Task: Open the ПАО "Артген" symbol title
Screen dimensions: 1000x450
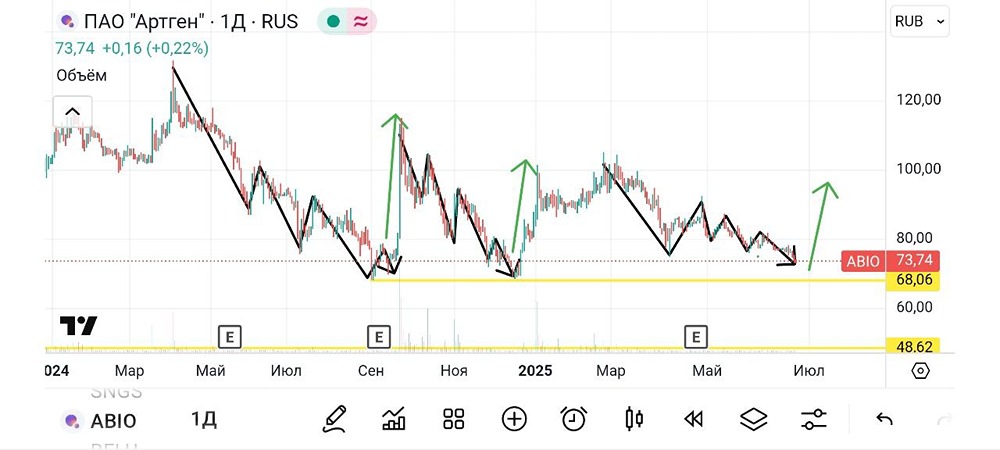Action: [143, 22]
